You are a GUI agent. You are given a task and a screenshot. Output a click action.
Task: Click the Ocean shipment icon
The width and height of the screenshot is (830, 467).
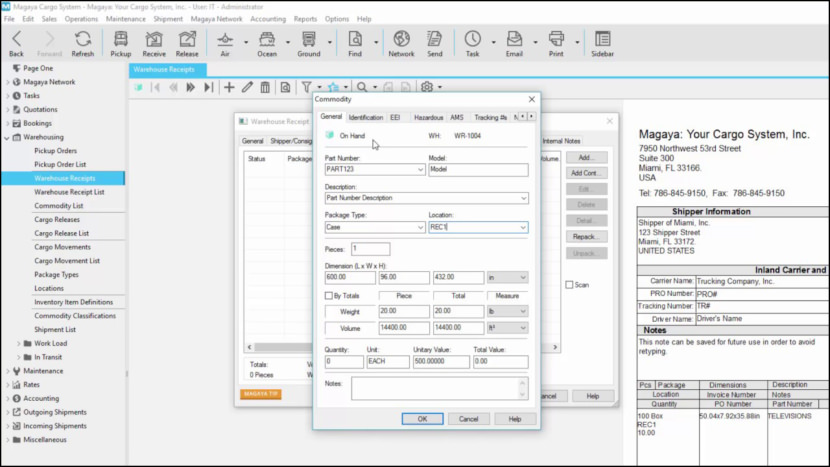[267, 39]
